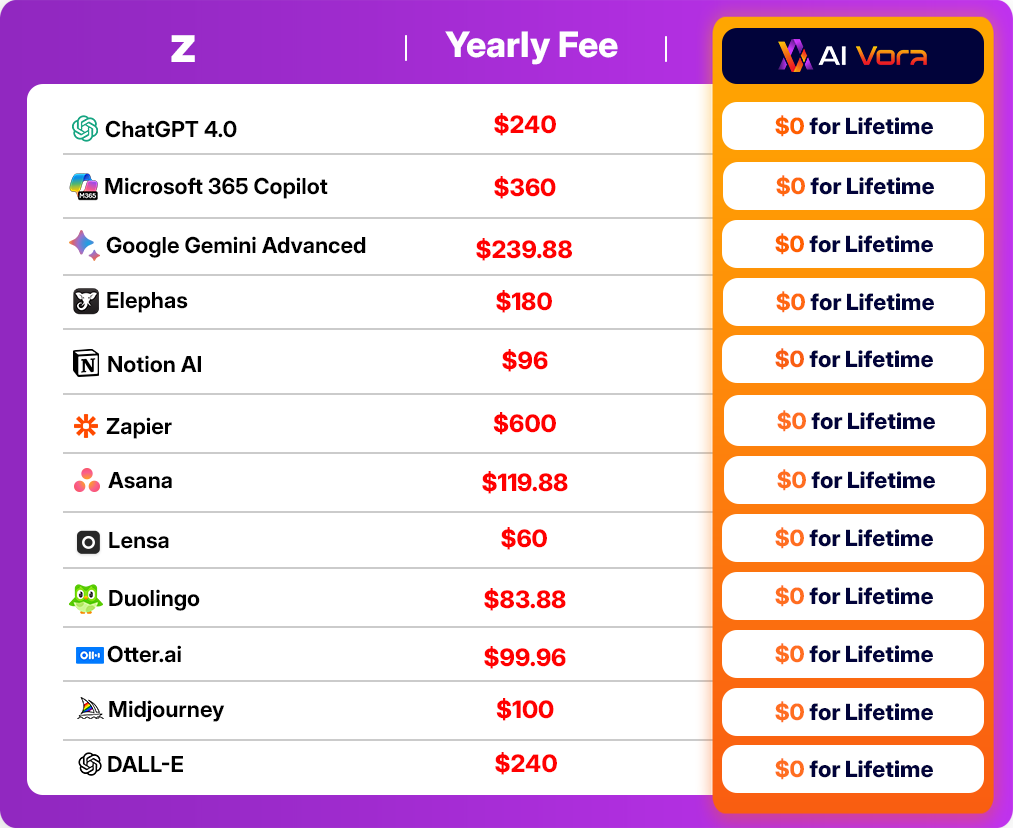This screenshot has width=1013, height=828.
Task: Click the Google Gemini sparkle icon
Action: coord(84,245)
